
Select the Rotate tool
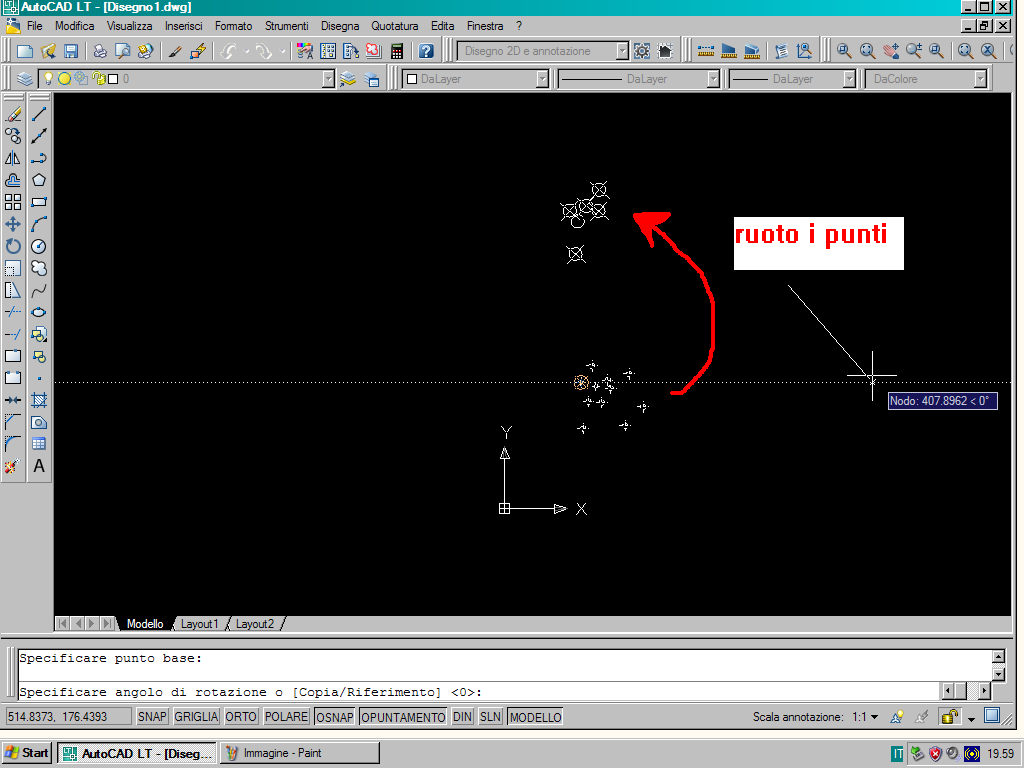click(13, 246)
